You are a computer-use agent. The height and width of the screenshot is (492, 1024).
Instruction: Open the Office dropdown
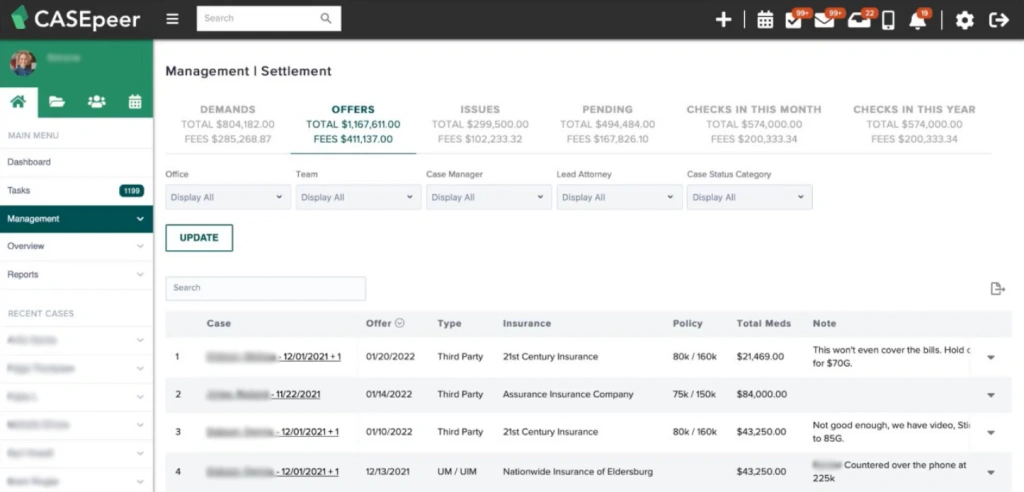pos(228,197)
